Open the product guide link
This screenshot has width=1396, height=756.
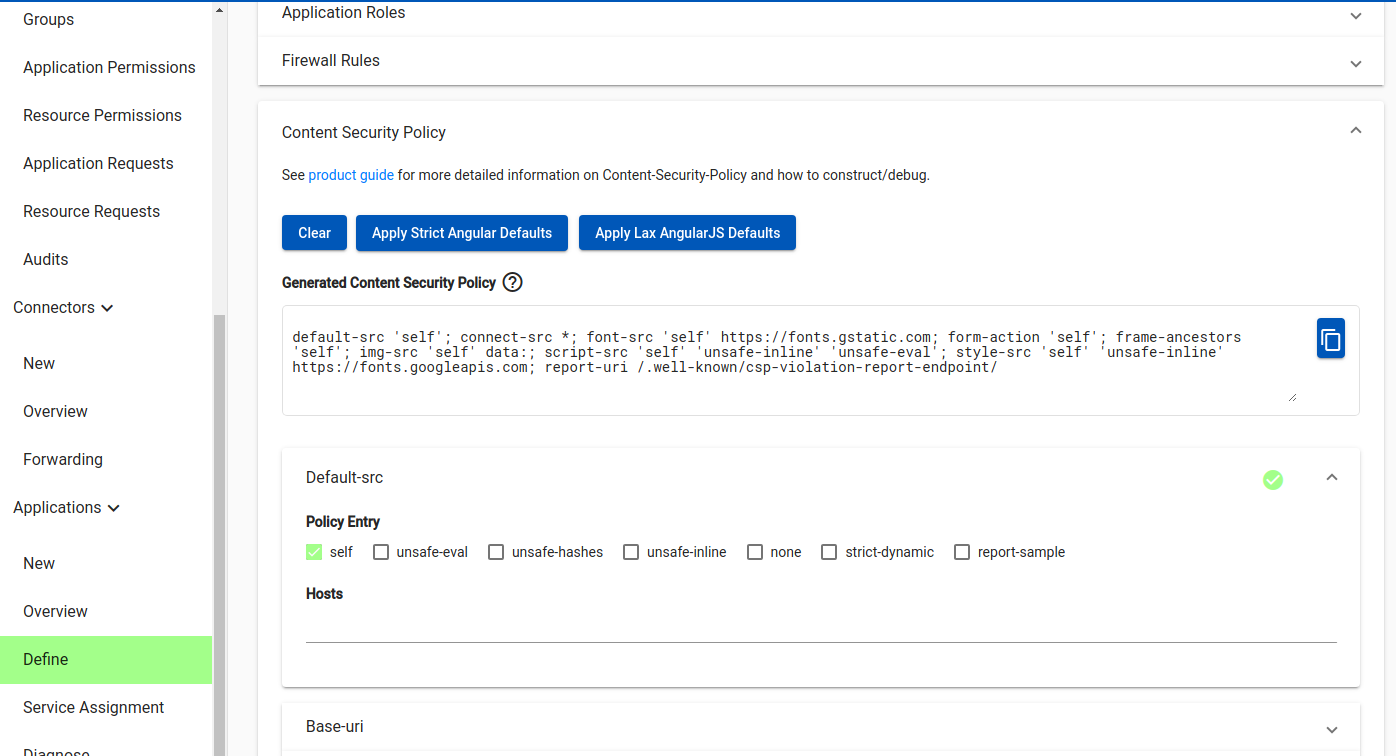[351, 175]
